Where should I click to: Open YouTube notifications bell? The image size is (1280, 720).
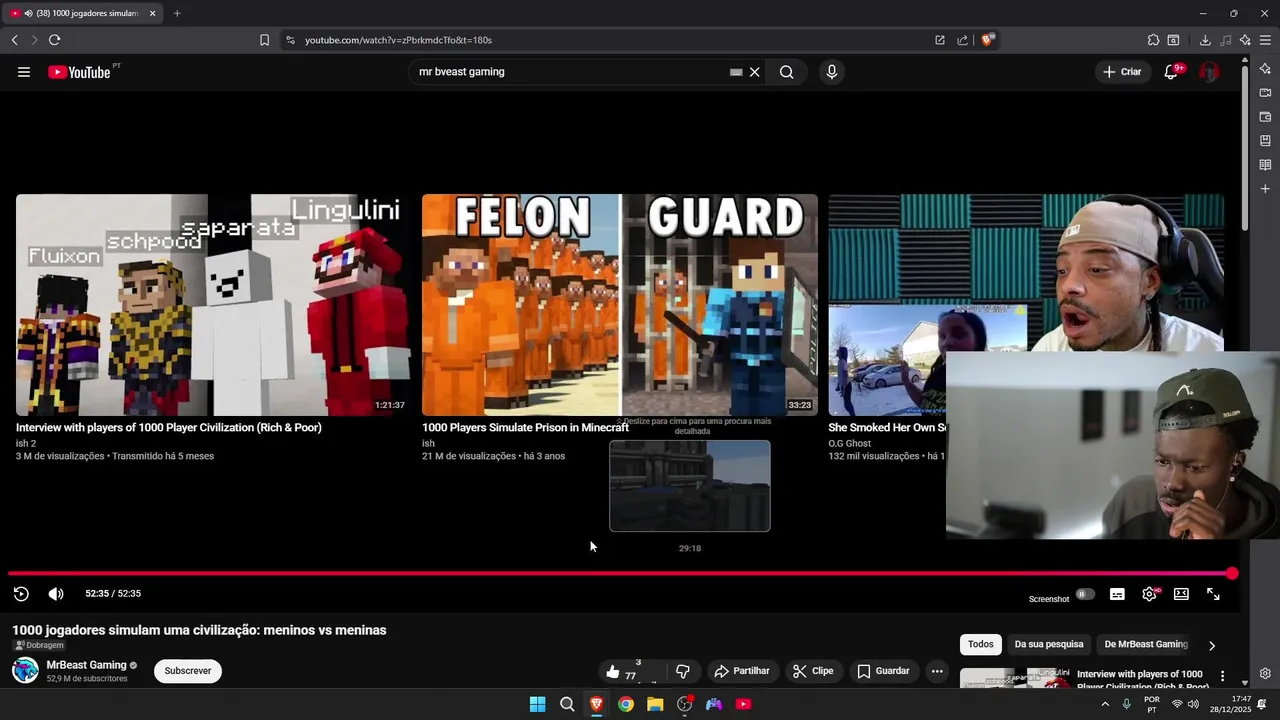1171,72
